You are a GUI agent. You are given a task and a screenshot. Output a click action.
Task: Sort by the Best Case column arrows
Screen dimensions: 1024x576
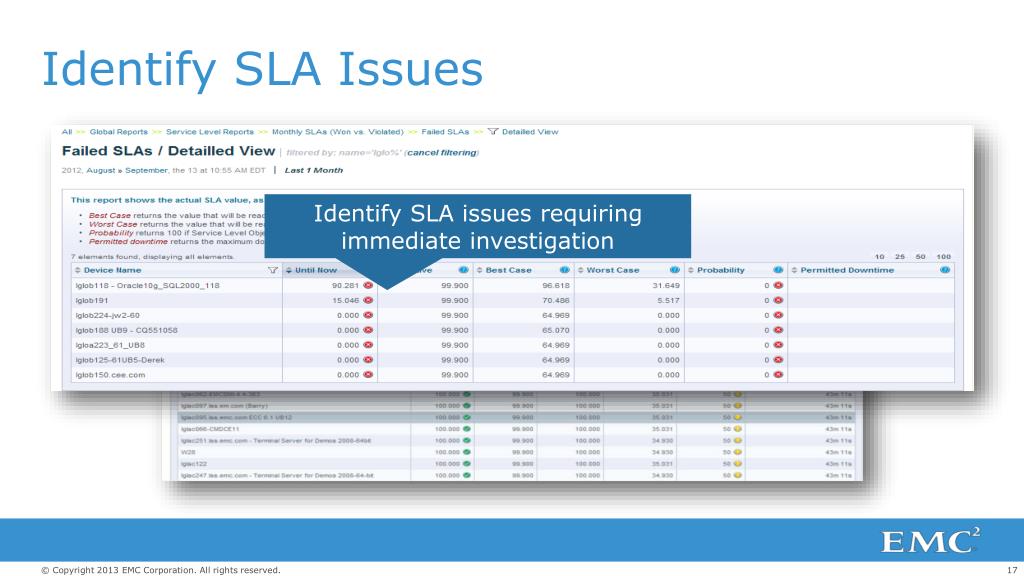pos(479,270)
